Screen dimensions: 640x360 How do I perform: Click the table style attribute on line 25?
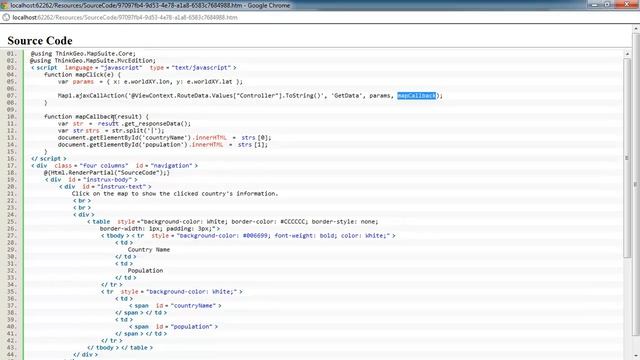click(x=248, y=222)
